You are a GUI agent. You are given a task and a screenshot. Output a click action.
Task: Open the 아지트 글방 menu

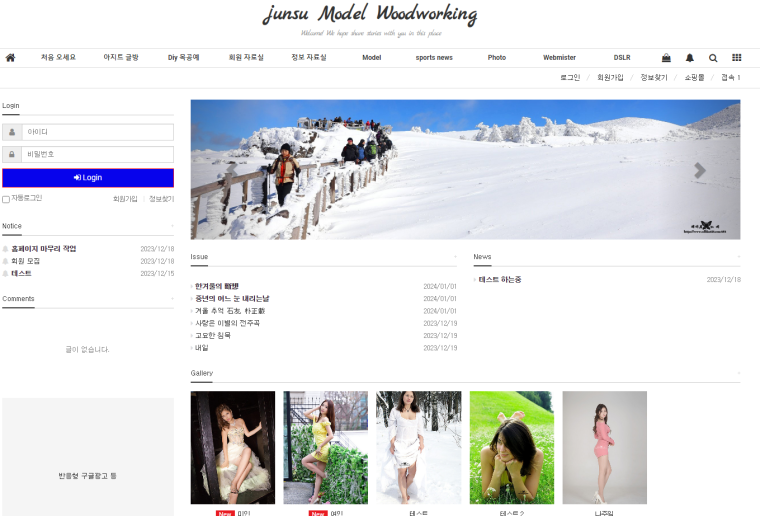coord(121,57)
